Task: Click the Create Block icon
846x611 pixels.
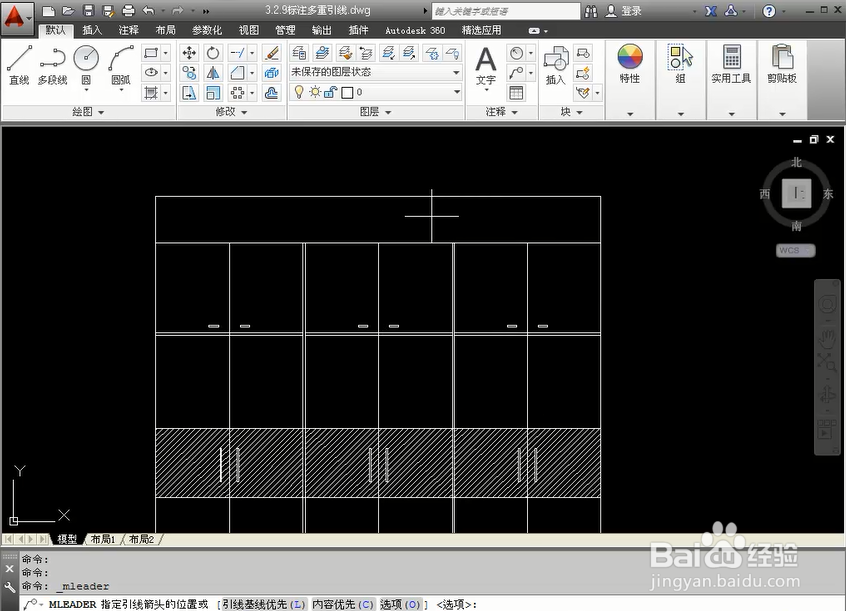Action: tap(583, 53)
